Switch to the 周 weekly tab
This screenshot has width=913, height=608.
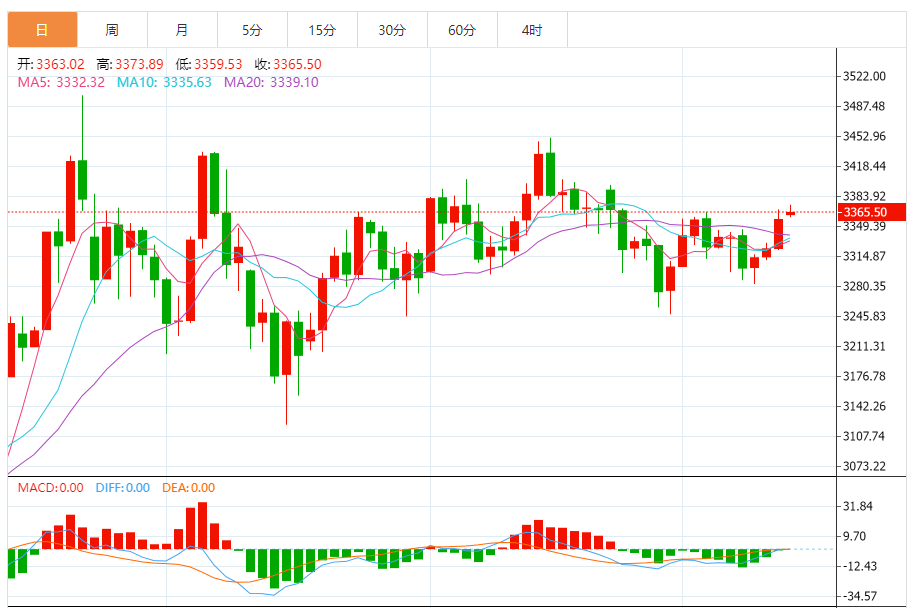click(x=112, y=30)
